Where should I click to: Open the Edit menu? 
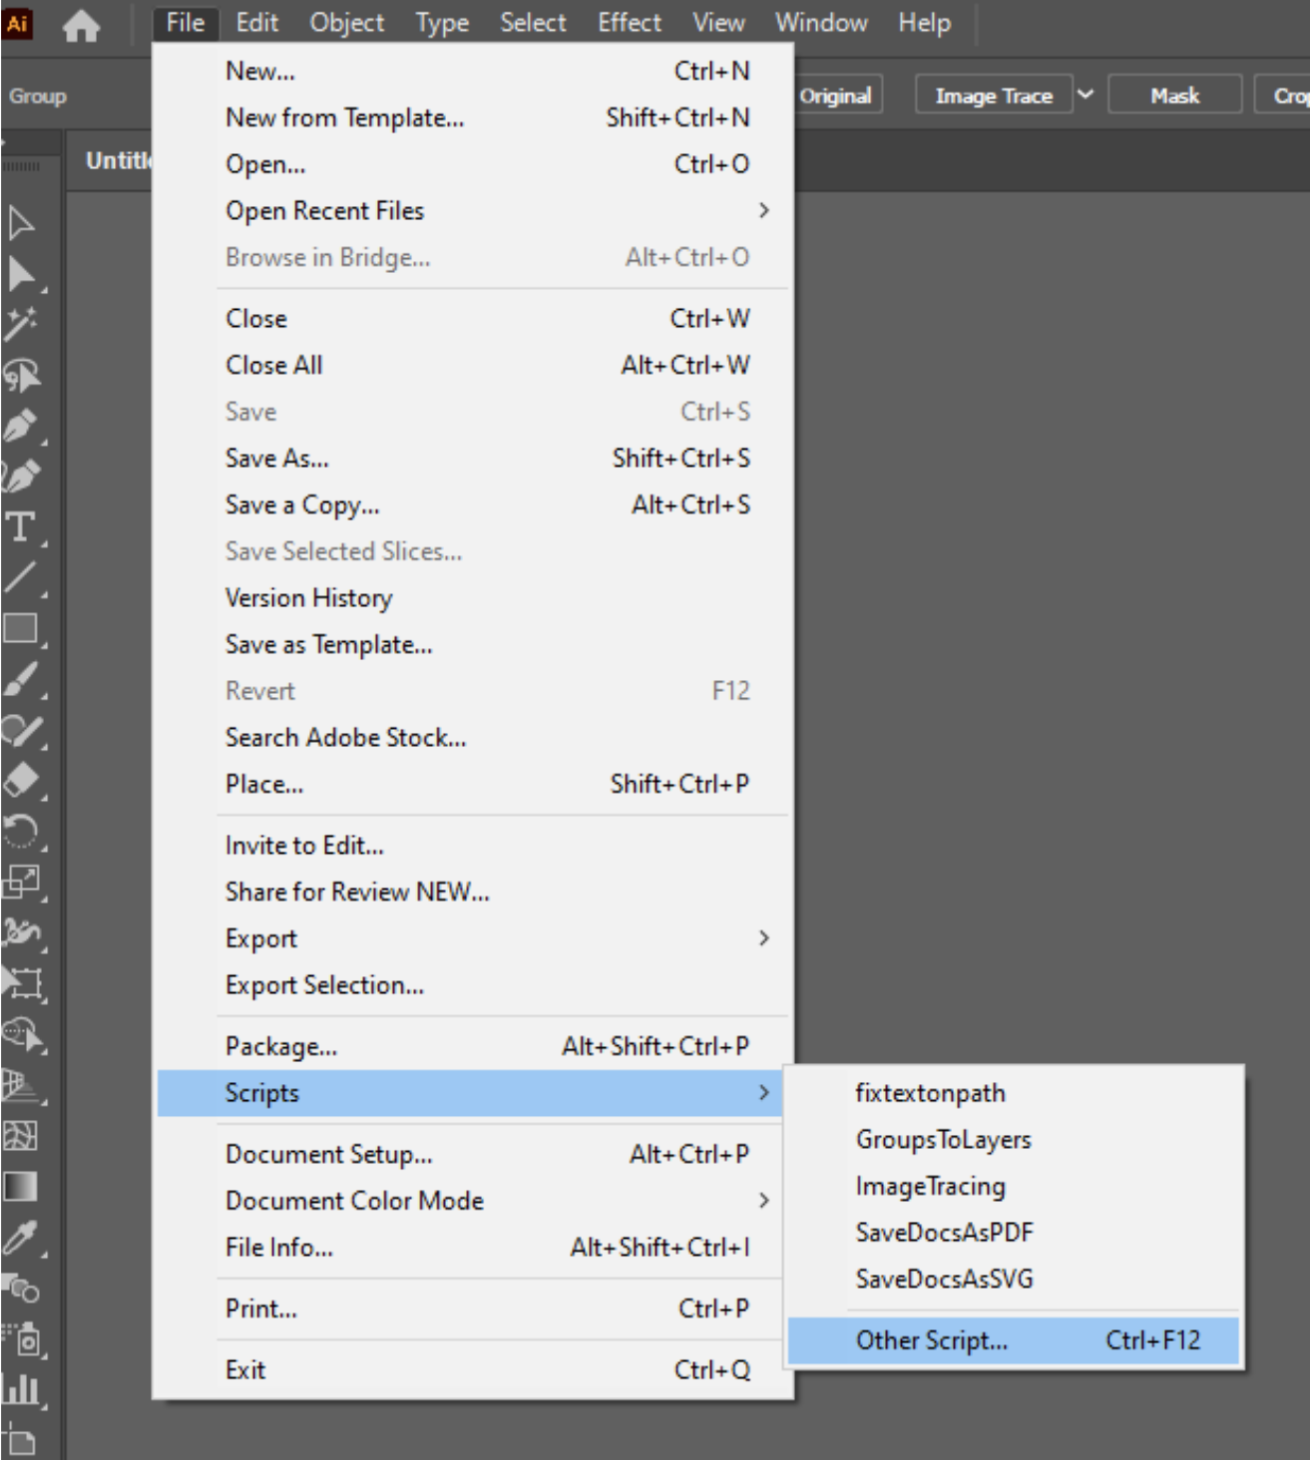point(257,22)
